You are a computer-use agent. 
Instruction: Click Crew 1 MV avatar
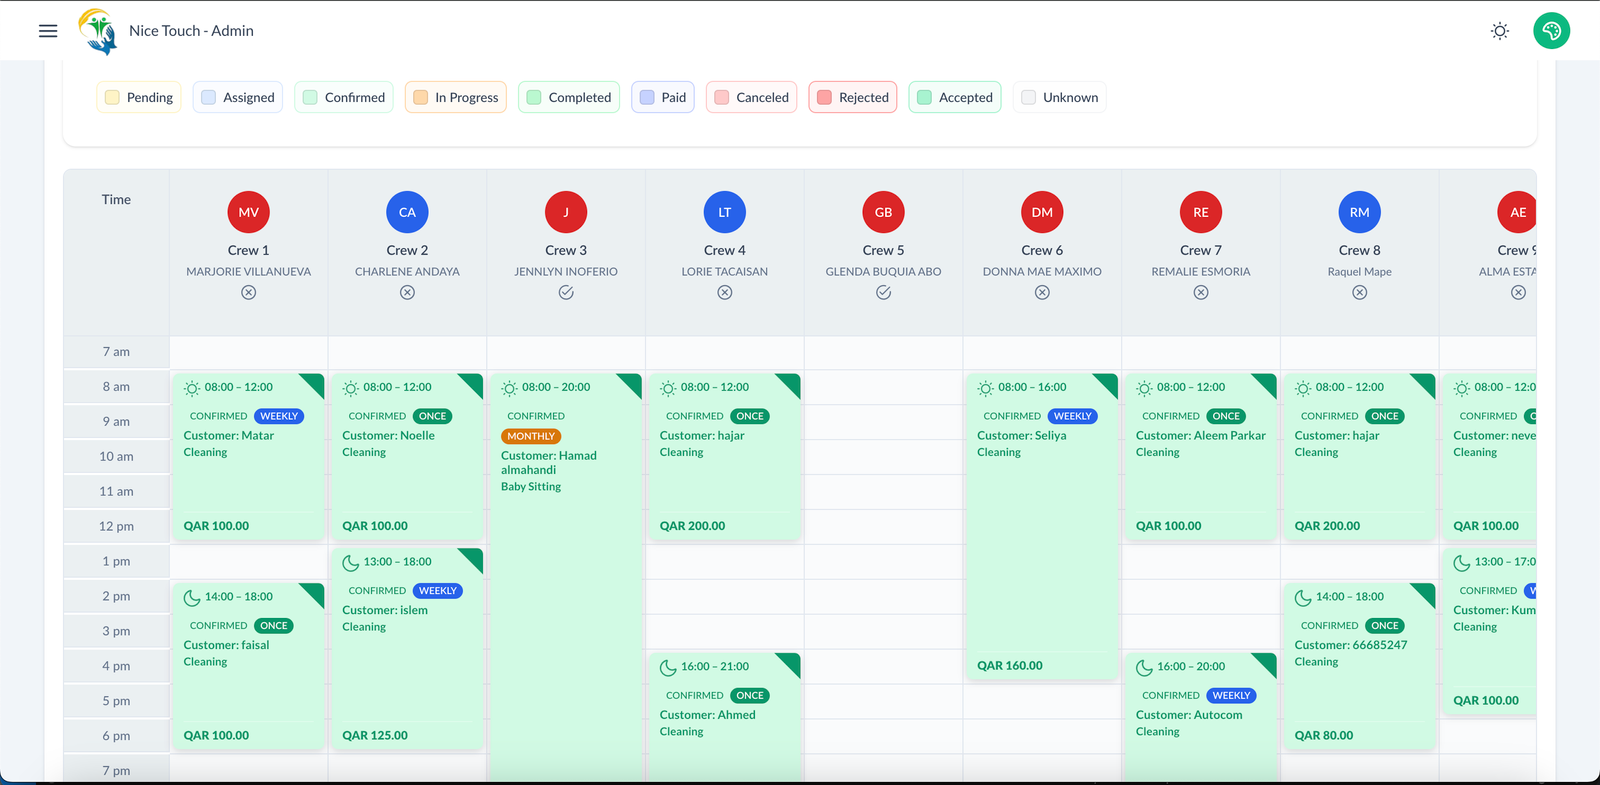point(248,212)
